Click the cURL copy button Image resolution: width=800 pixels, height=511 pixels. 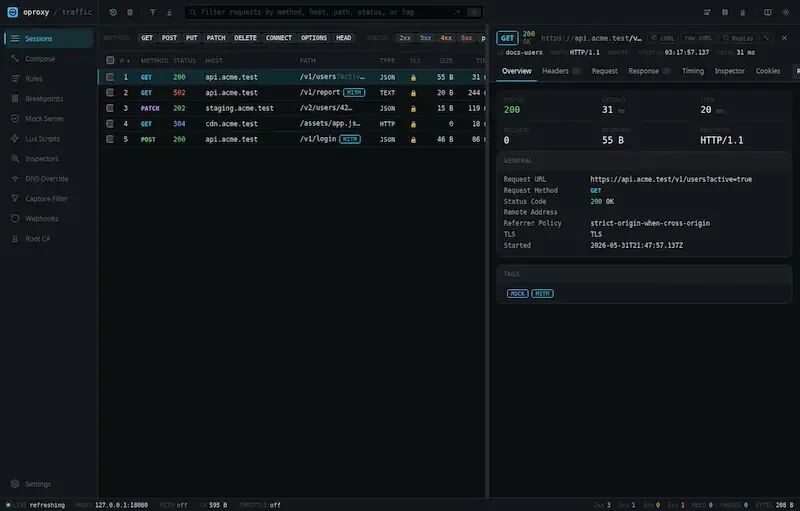[x=663, y=38]
